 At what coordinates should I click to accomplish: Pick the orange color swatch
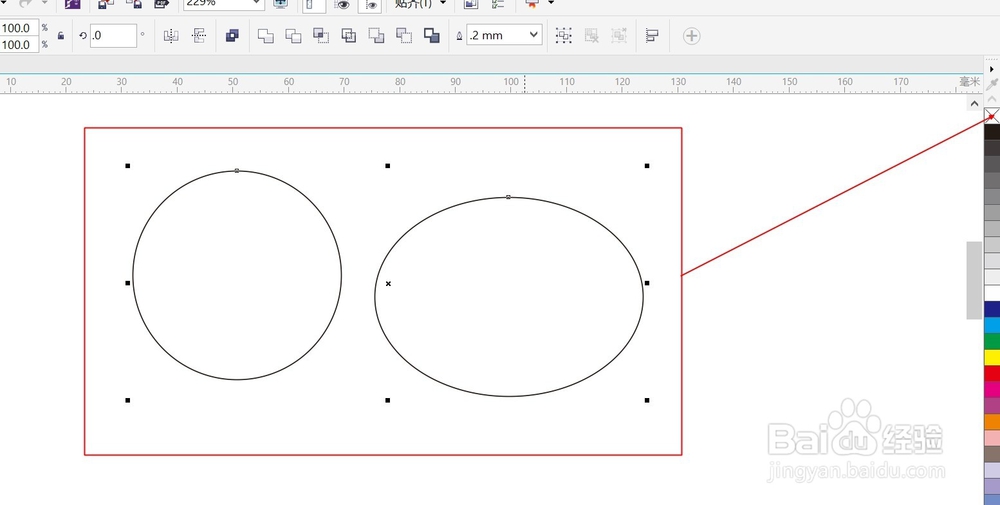tap(992, 421)
